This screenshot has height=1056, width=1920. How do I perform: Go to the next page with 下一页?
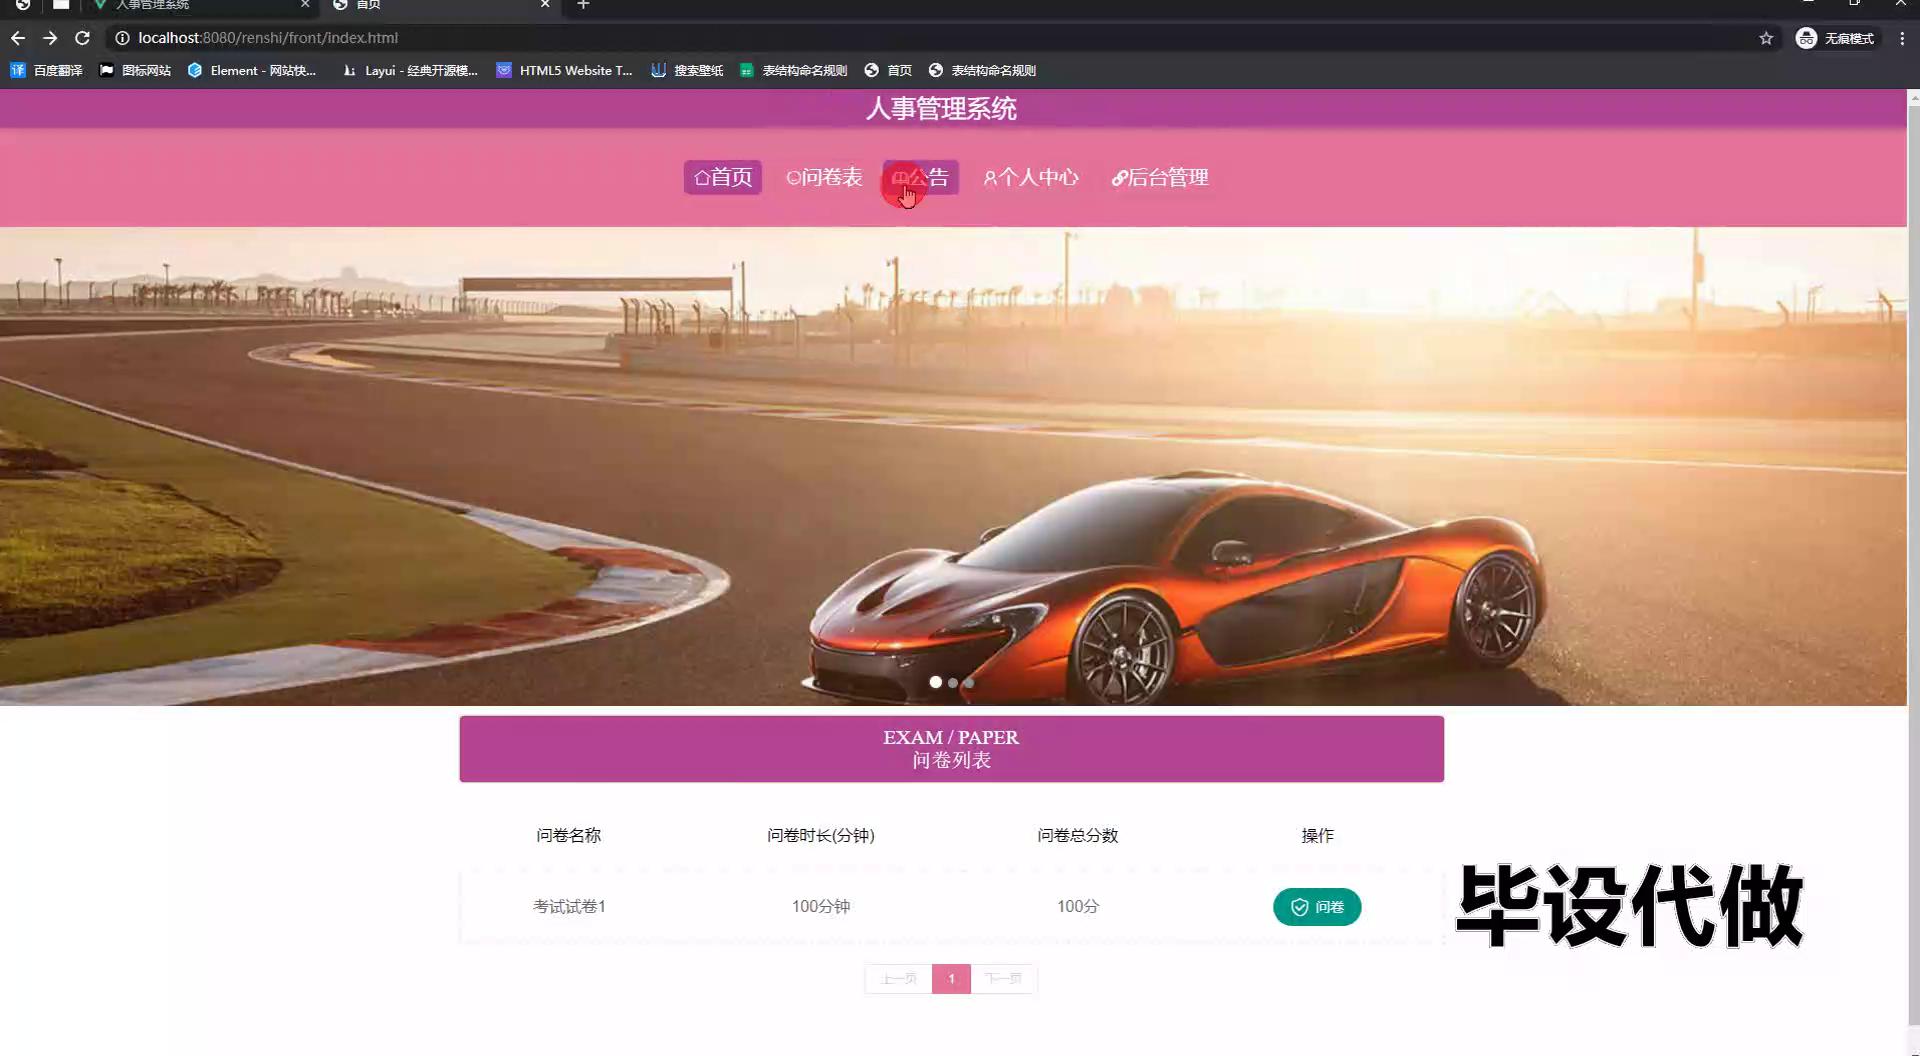1003,978
